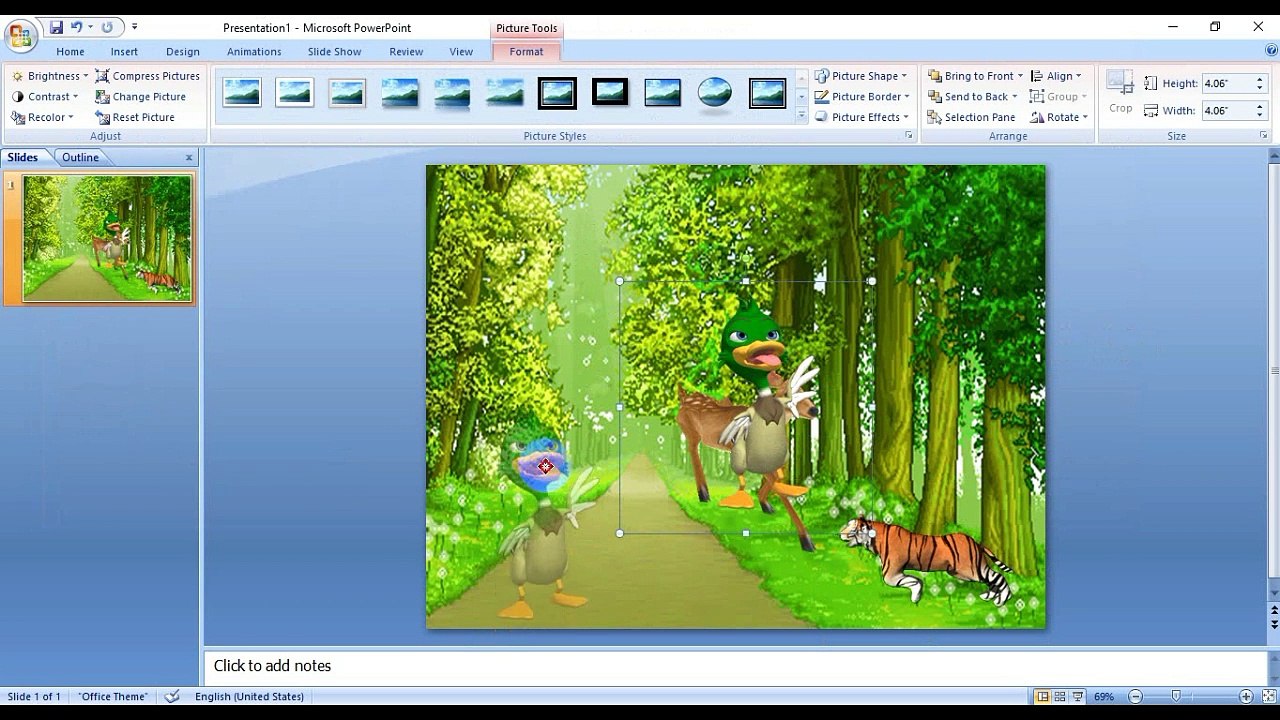Select the Crop tool

1120,92
